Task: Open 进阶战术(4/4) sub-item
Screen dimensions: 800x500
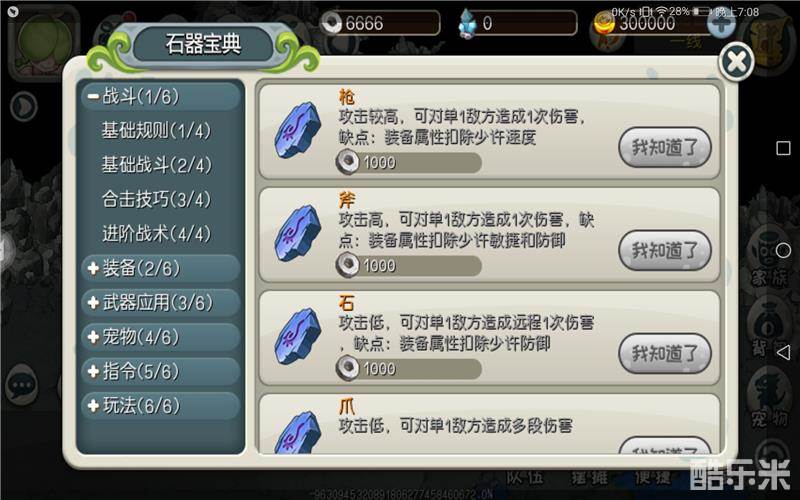Action: (156, 234)
